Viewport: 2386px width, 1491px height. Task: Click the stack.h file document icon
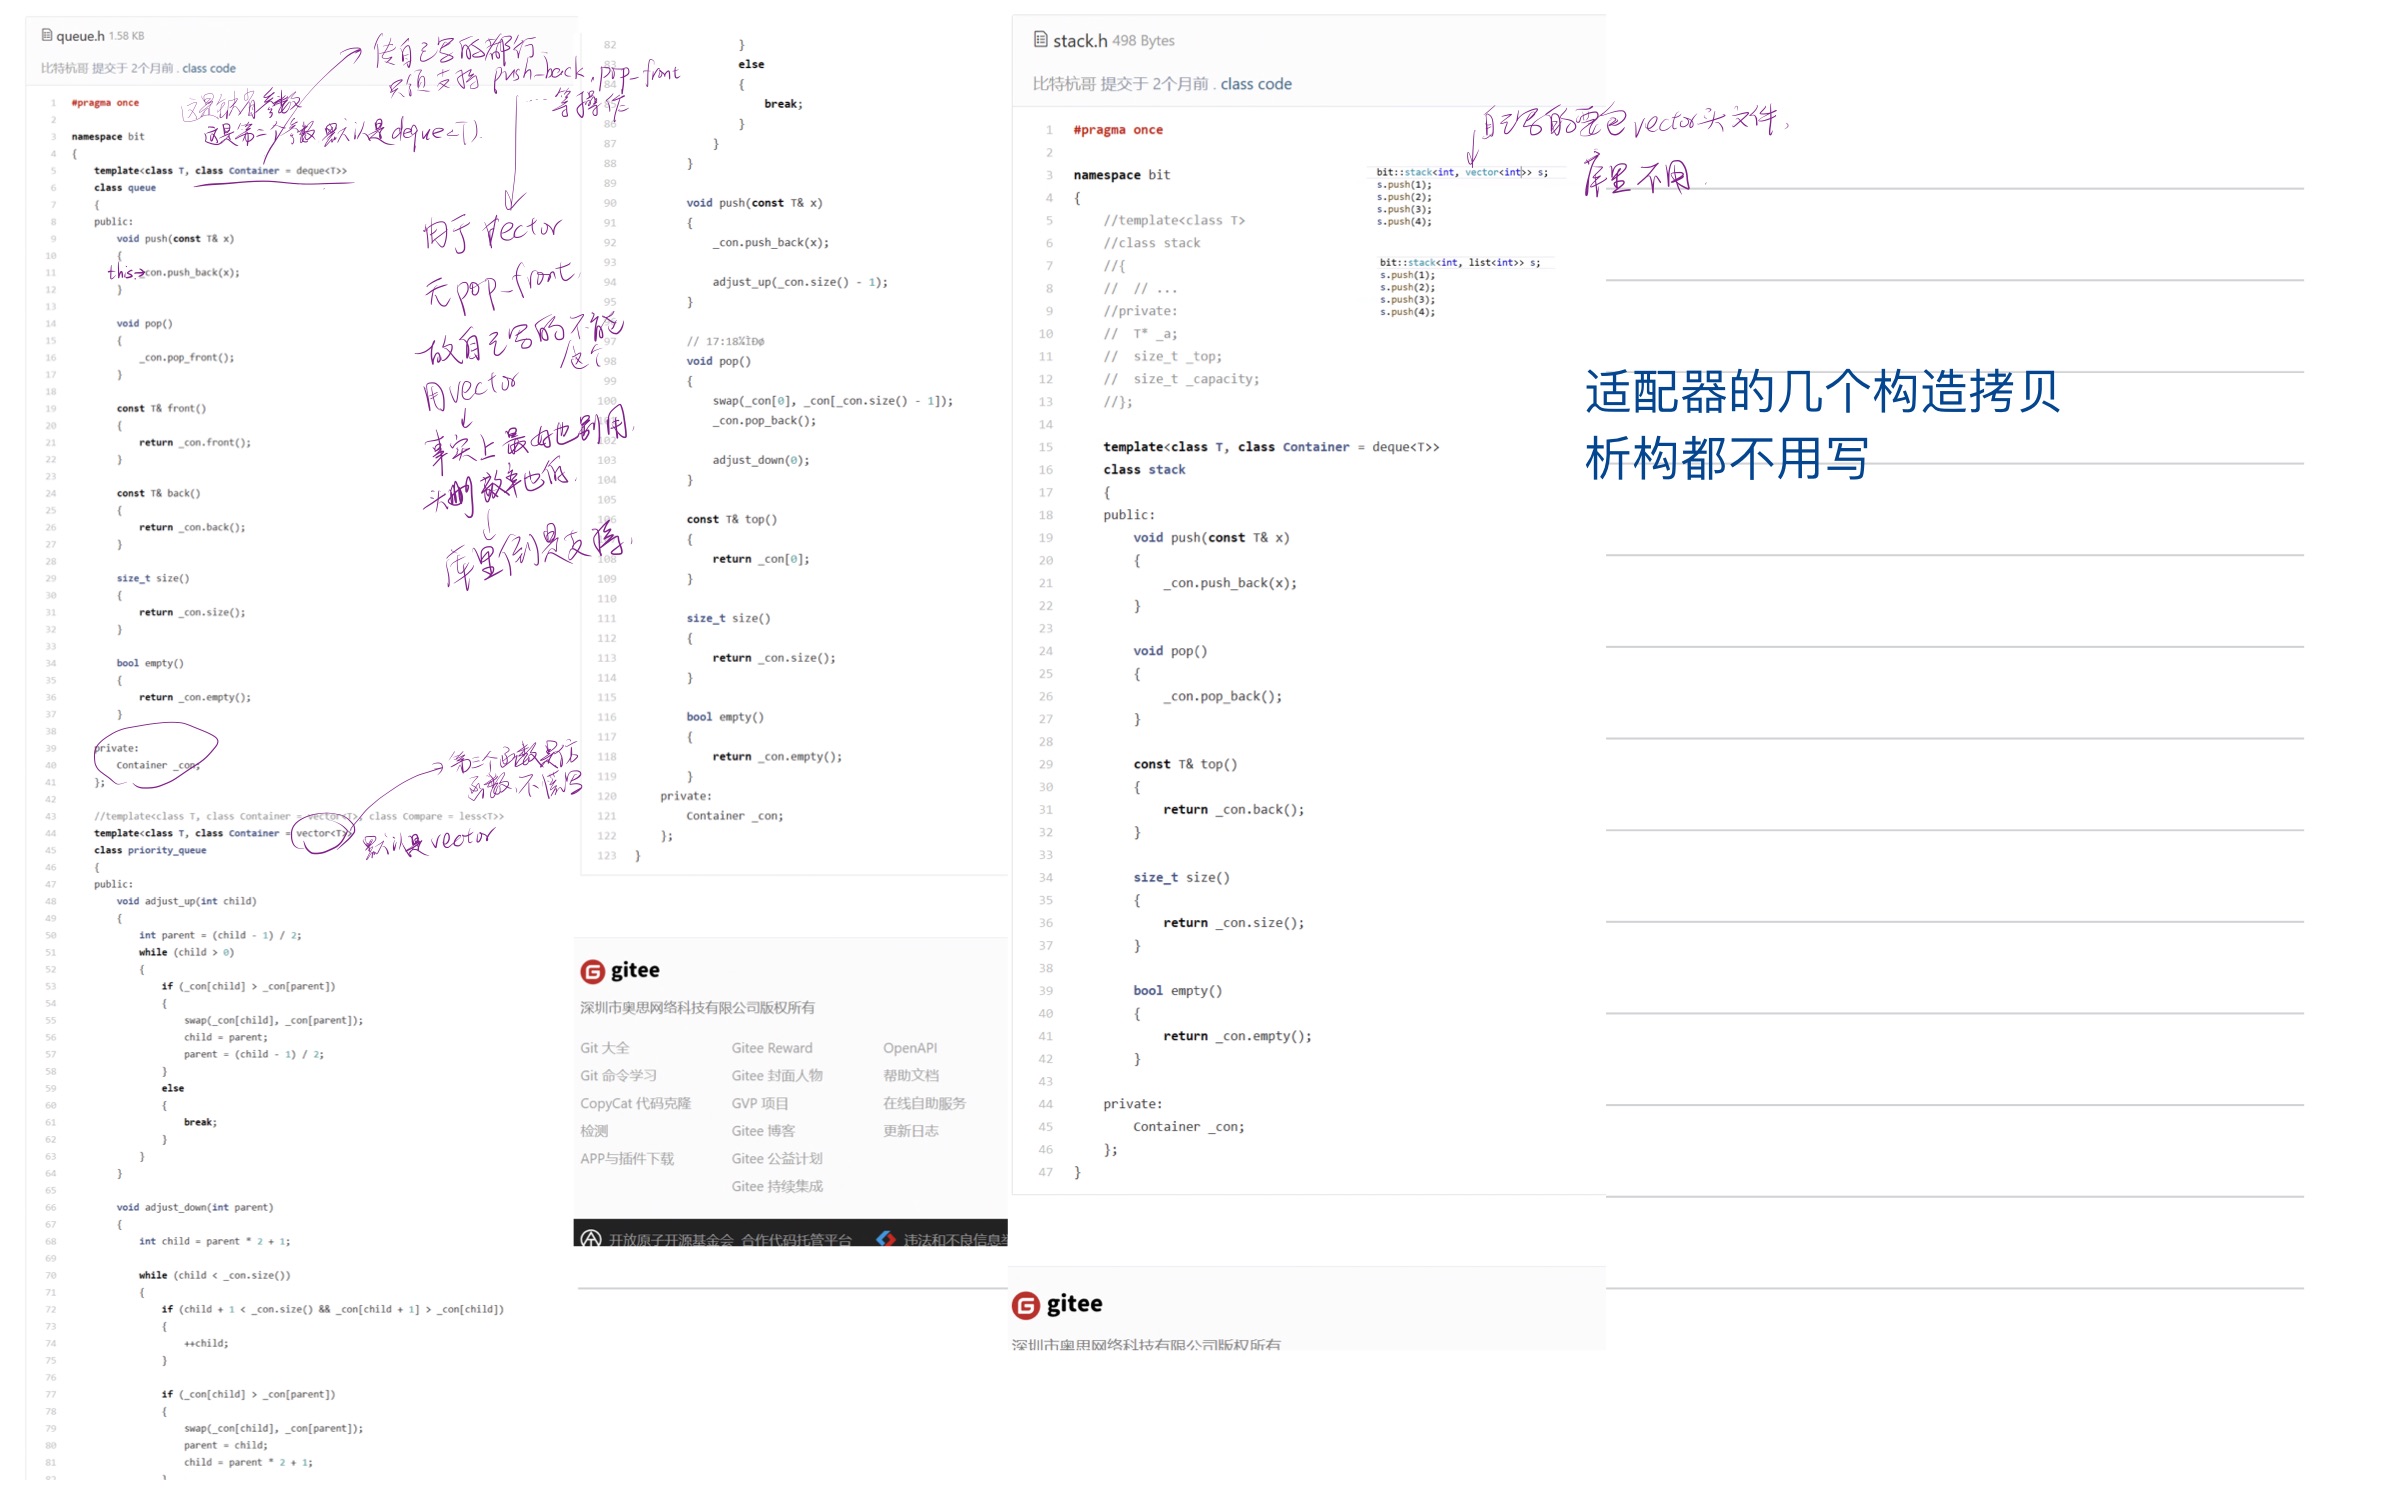click(1040, 40)
